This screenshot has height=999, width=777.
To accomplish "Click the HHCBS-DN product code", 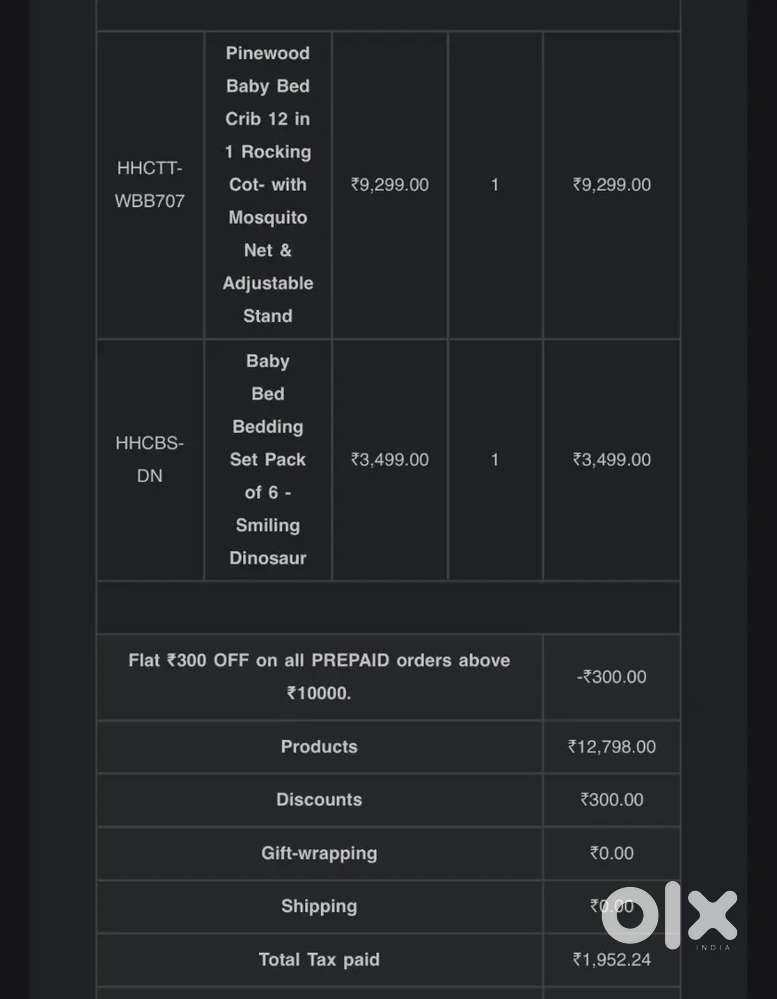I will pos(150,459).
